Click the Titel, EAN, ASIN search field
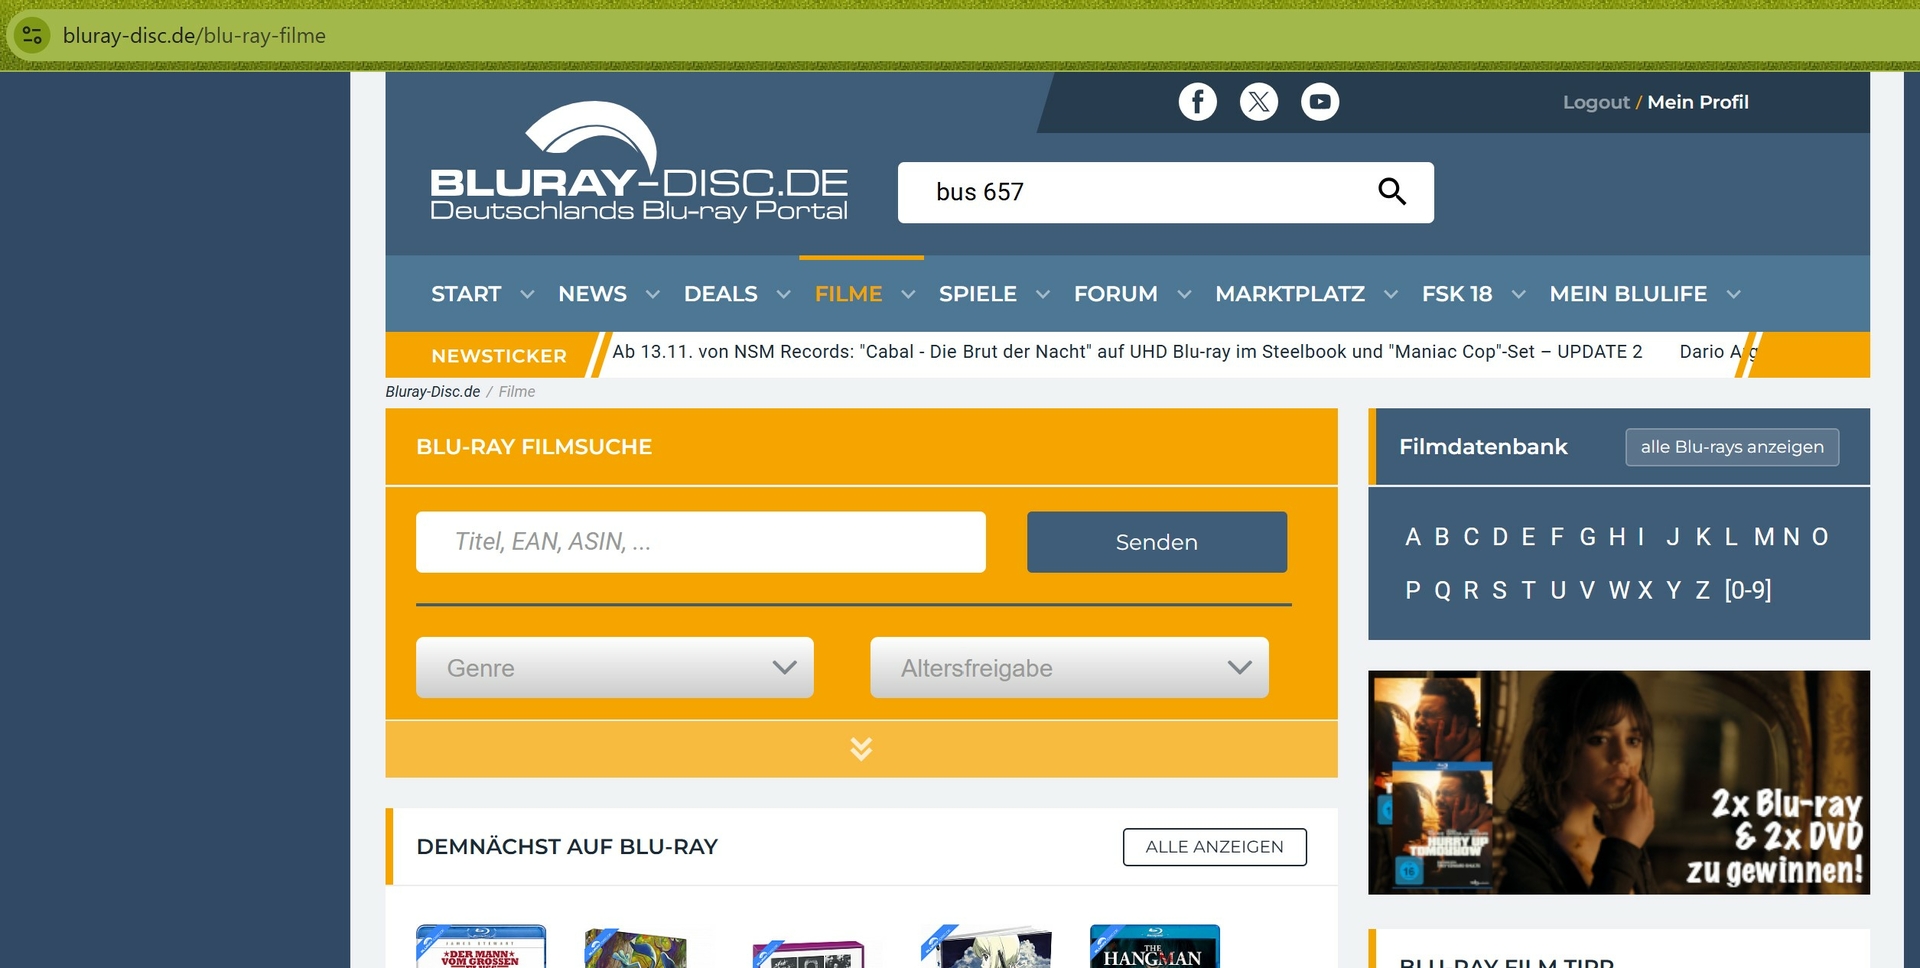 700,542
